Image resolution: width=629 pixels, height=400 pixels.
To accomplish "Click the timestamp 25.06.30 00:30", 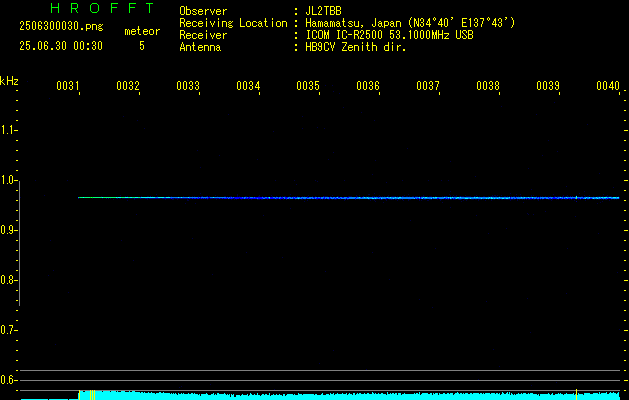I will pos(61,46).
